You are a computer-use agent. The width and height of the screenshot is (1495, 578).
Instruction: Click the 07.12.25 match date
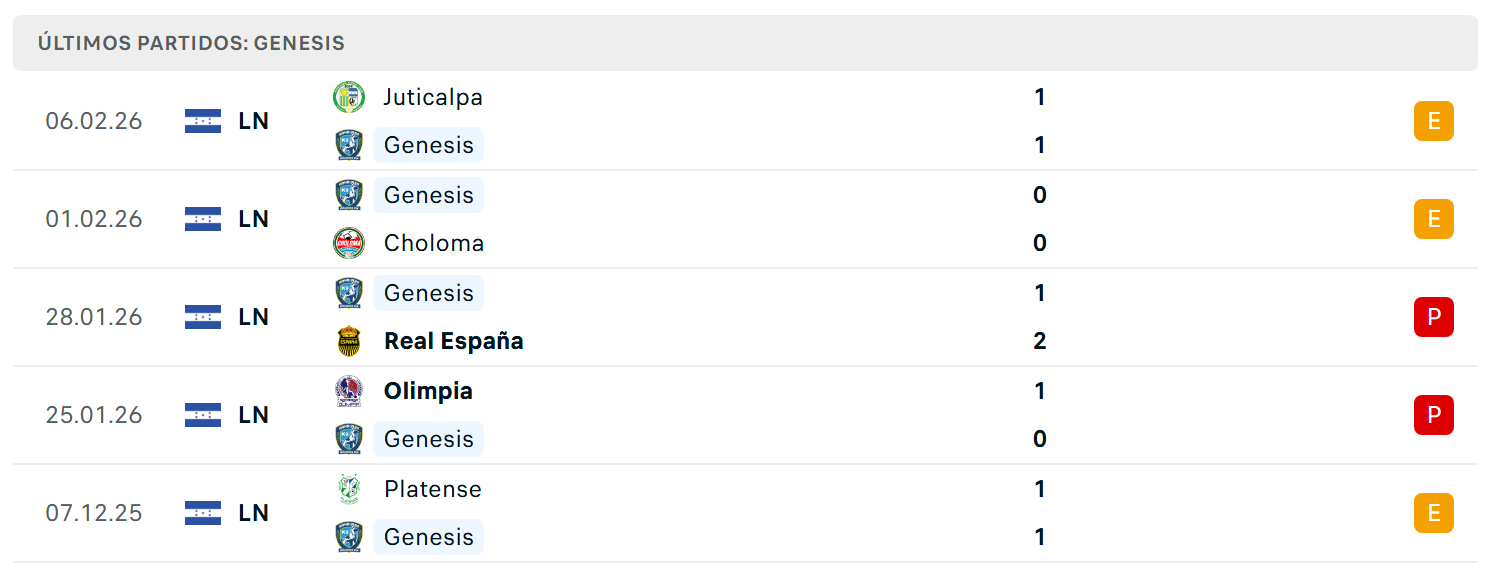coord(94,513)
